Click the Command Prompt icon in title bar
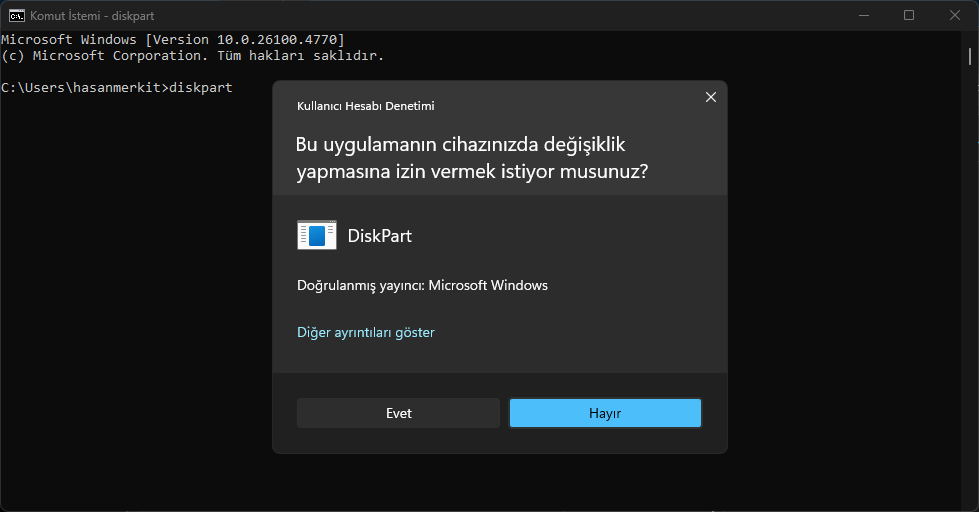Screen dimensions: 979x512 coord(17,16)
